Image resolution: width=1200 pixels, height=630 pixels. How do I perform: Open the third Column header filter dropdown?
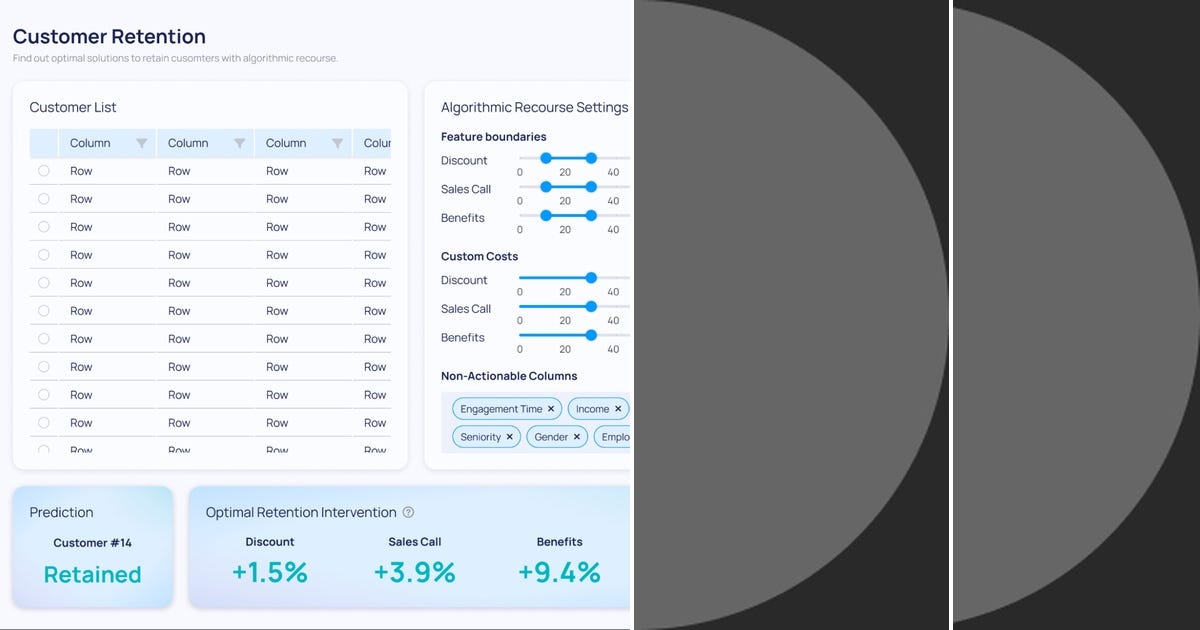337,143
